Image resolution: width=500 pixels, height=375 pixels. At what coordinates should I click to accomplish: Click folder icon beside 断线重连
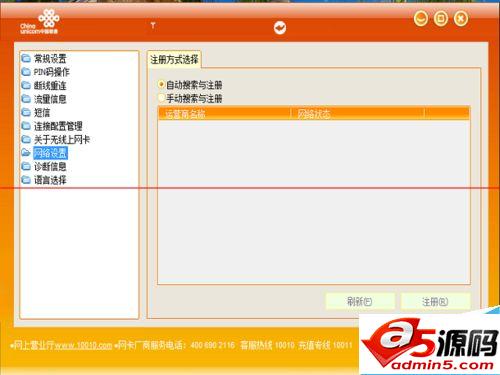26,86
